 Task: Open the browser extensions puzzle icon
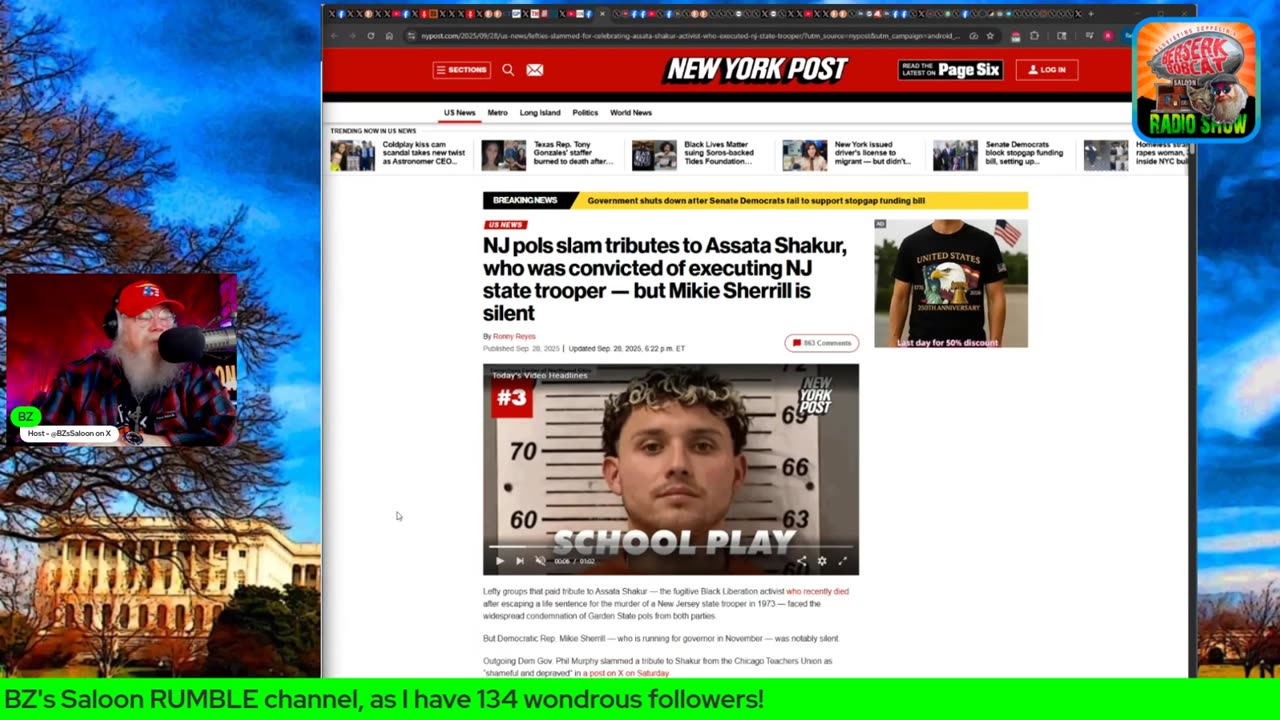(x=1034, y=36)
